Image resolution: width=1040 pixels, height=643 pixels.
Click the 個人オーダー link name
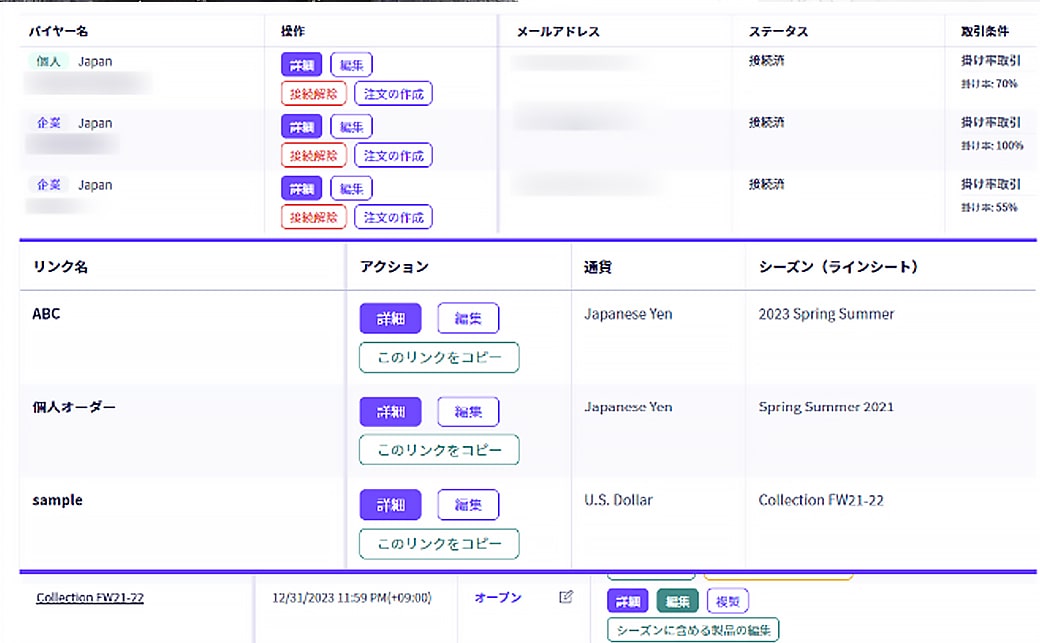tap(74, 407)
